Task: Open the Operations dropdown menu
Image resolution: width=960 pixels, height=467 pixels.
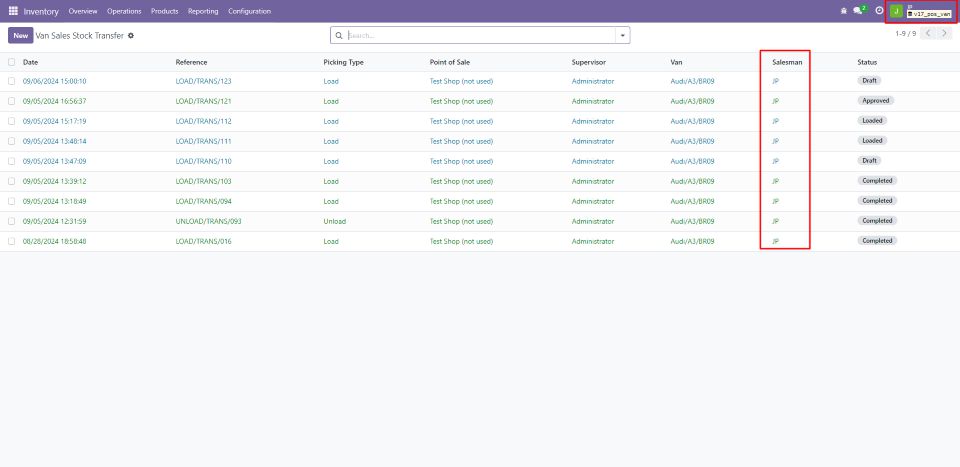Action: click(x=124, y=11)
